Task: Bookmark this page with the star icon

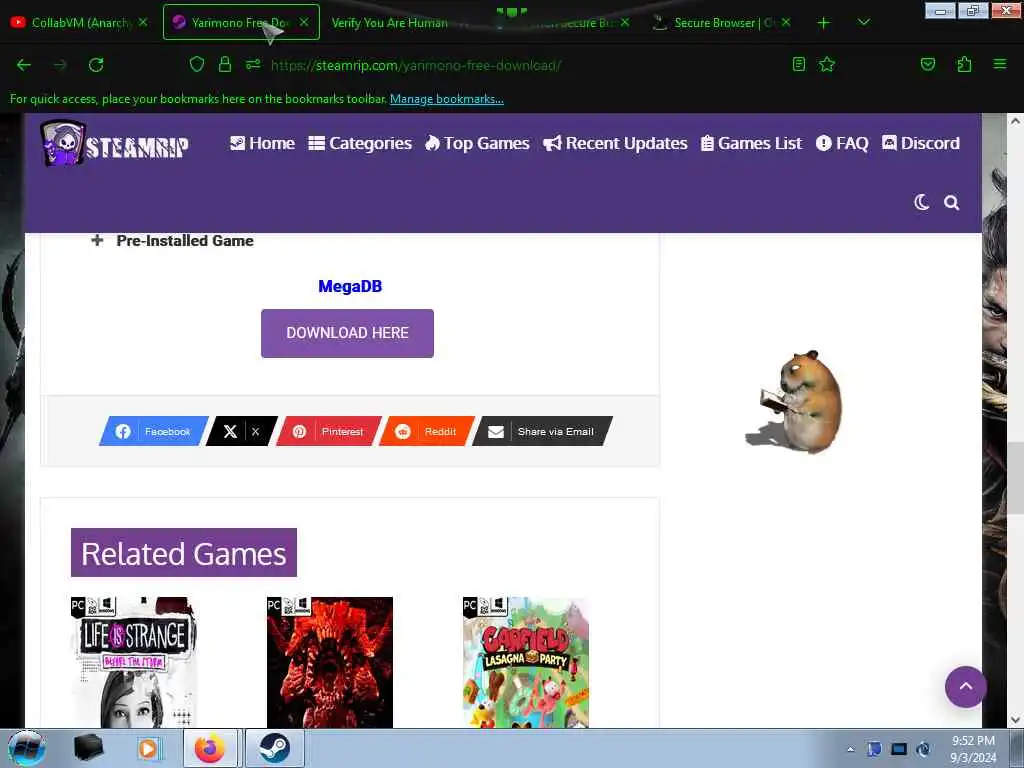Action: tap(827, 64)
